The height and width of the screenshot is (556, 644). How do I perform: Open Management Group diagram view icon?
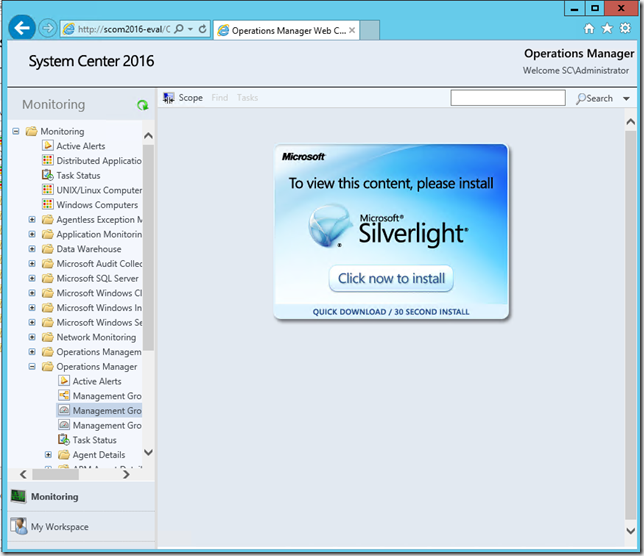tap(64, 396)
